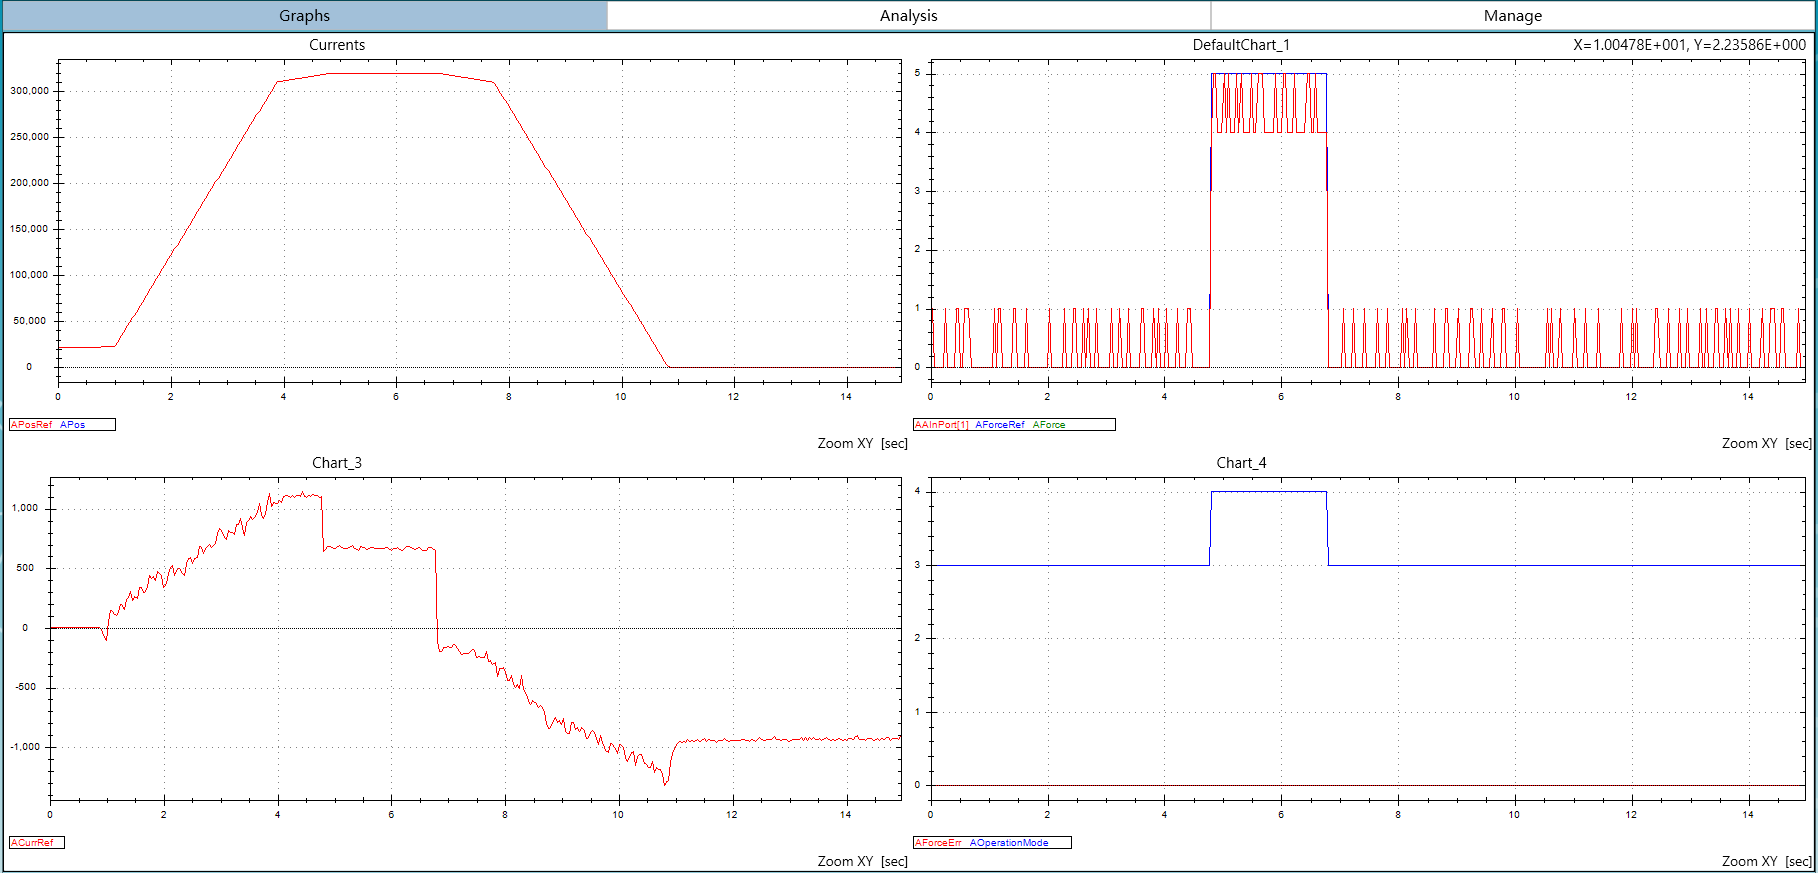The image size is (1818, 873).
Task: Open the Manage tab
Action: tap(1512, 16)
